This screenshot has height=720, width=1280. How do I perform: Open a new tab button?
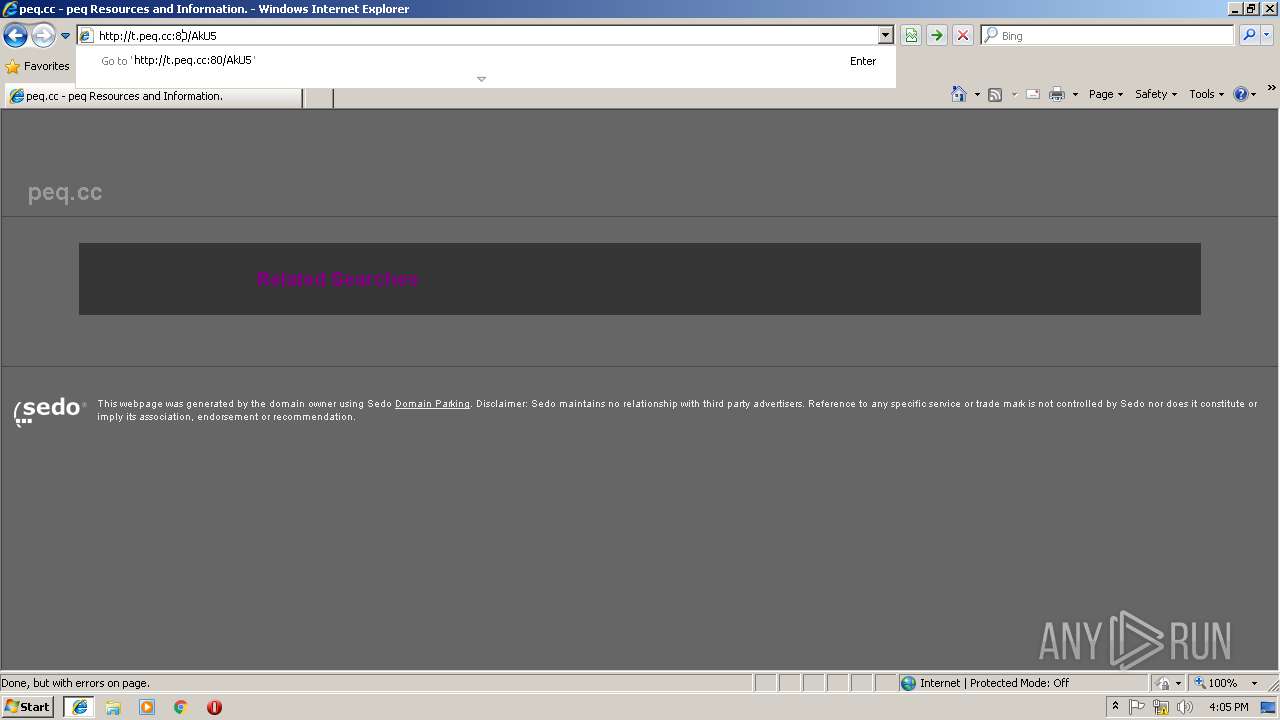coord(318,97)
